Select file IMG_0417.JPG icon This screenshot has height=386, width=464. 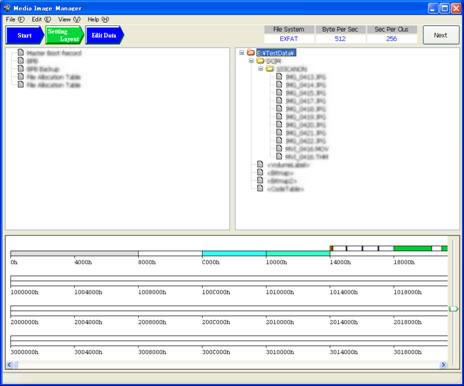pyautogui.click(x=279, y=101)
